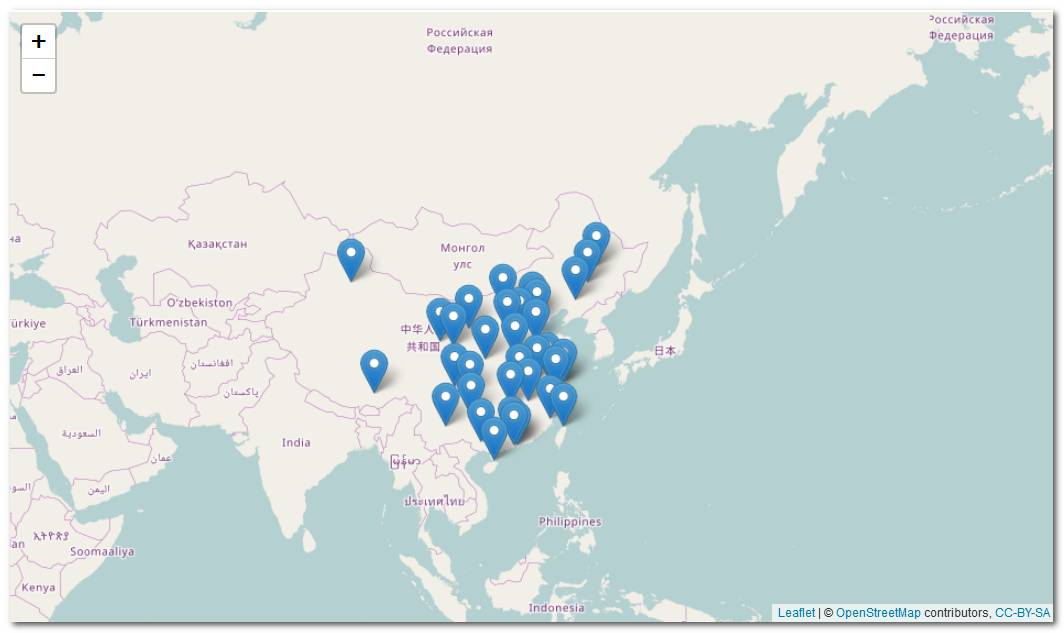The width and height of the screenshot is (1064, 633).
Task: Zoom out using the minus button
Action: [x=38, y=74]
